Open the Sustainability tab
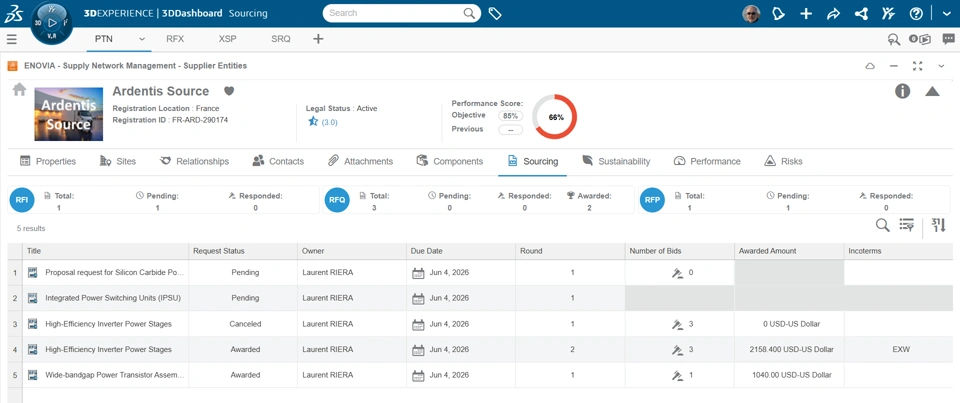The image size is (960, 403). point(615,161)
